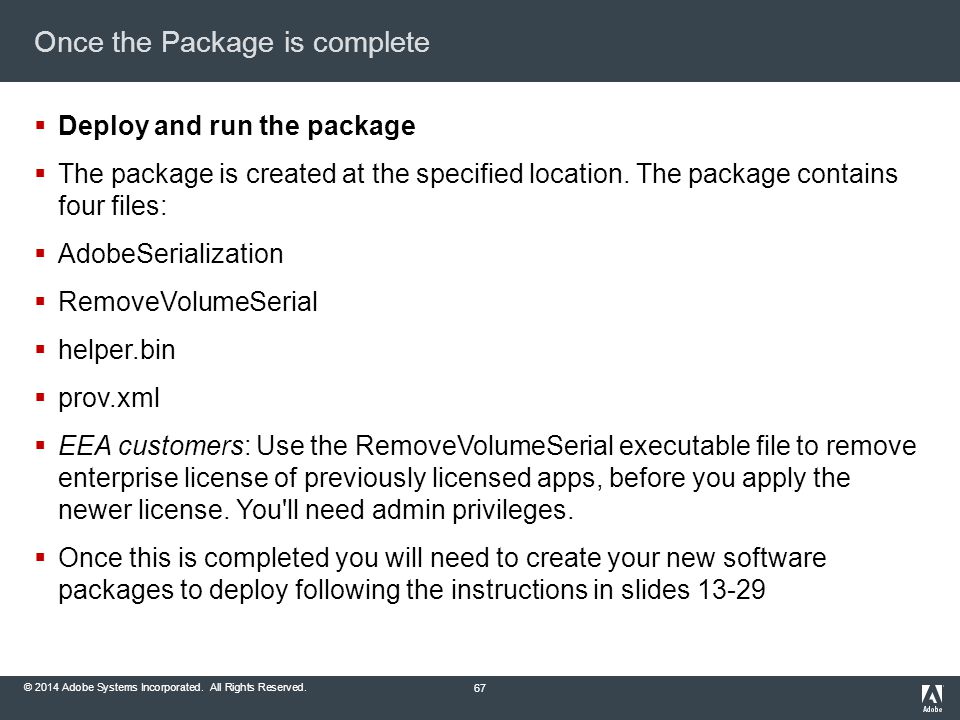
Task: Click the RemoveVolumeSerial list item
Action: [187, 302]
